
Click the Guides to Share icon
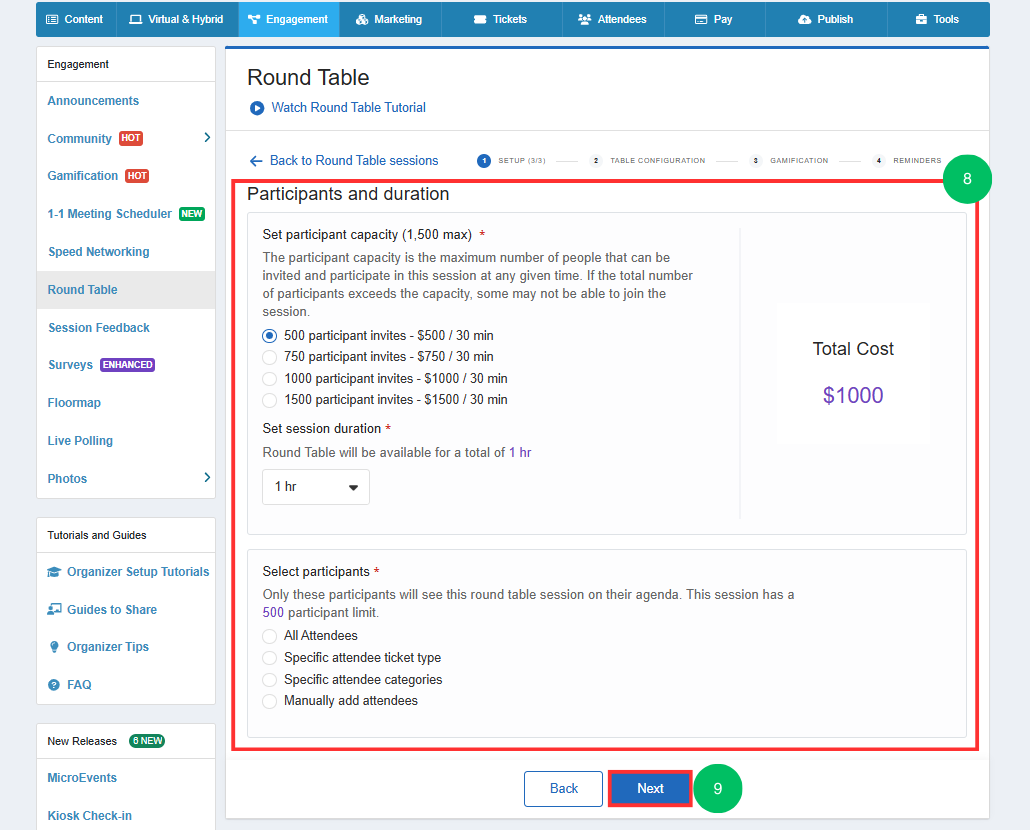54,609
